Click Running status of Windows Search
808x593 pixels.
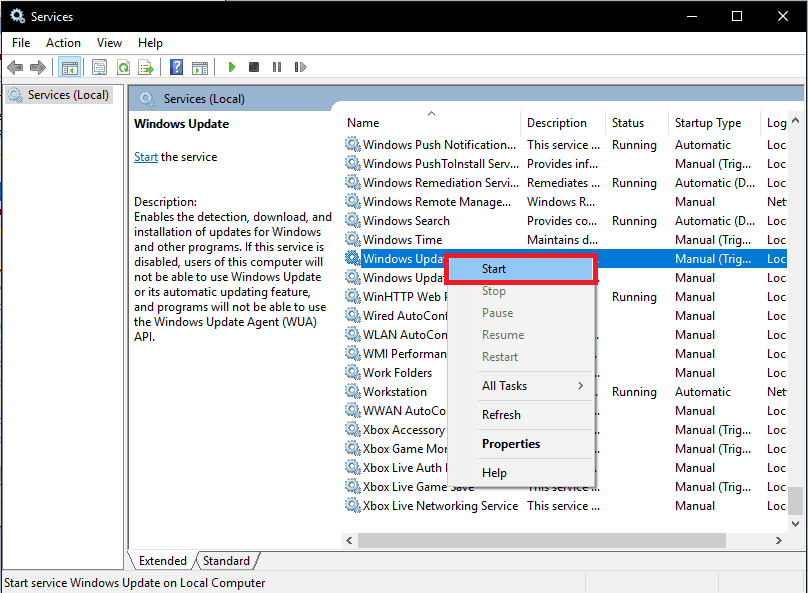[634, 221]
